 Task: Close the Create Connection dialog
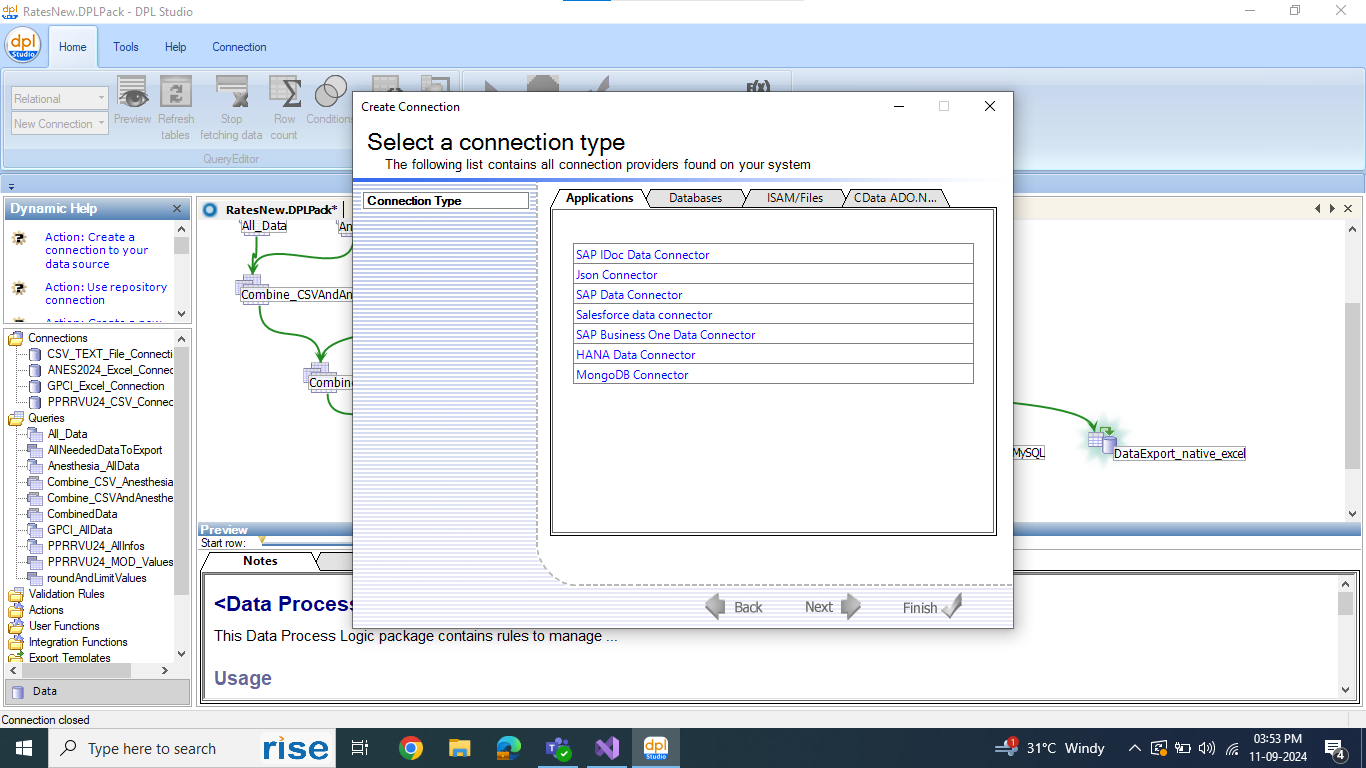989,106
